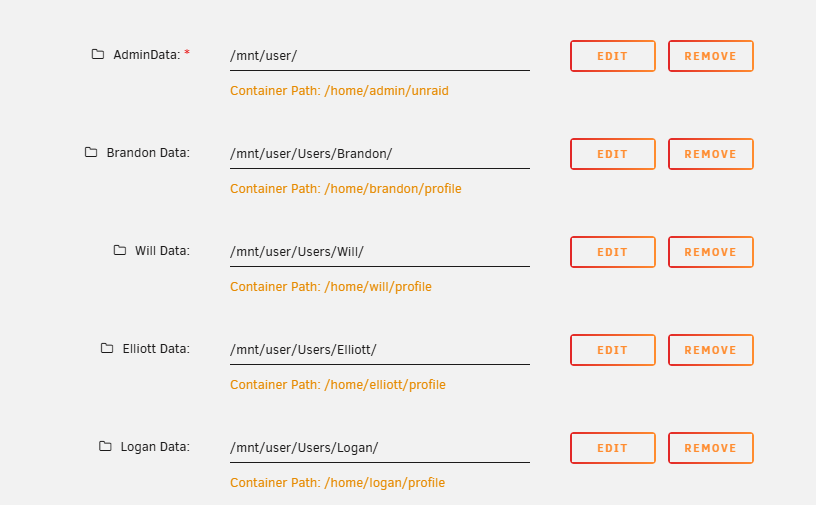Edit the Brandon Data path
Screen dimensions: 816x505
(613, 154)
